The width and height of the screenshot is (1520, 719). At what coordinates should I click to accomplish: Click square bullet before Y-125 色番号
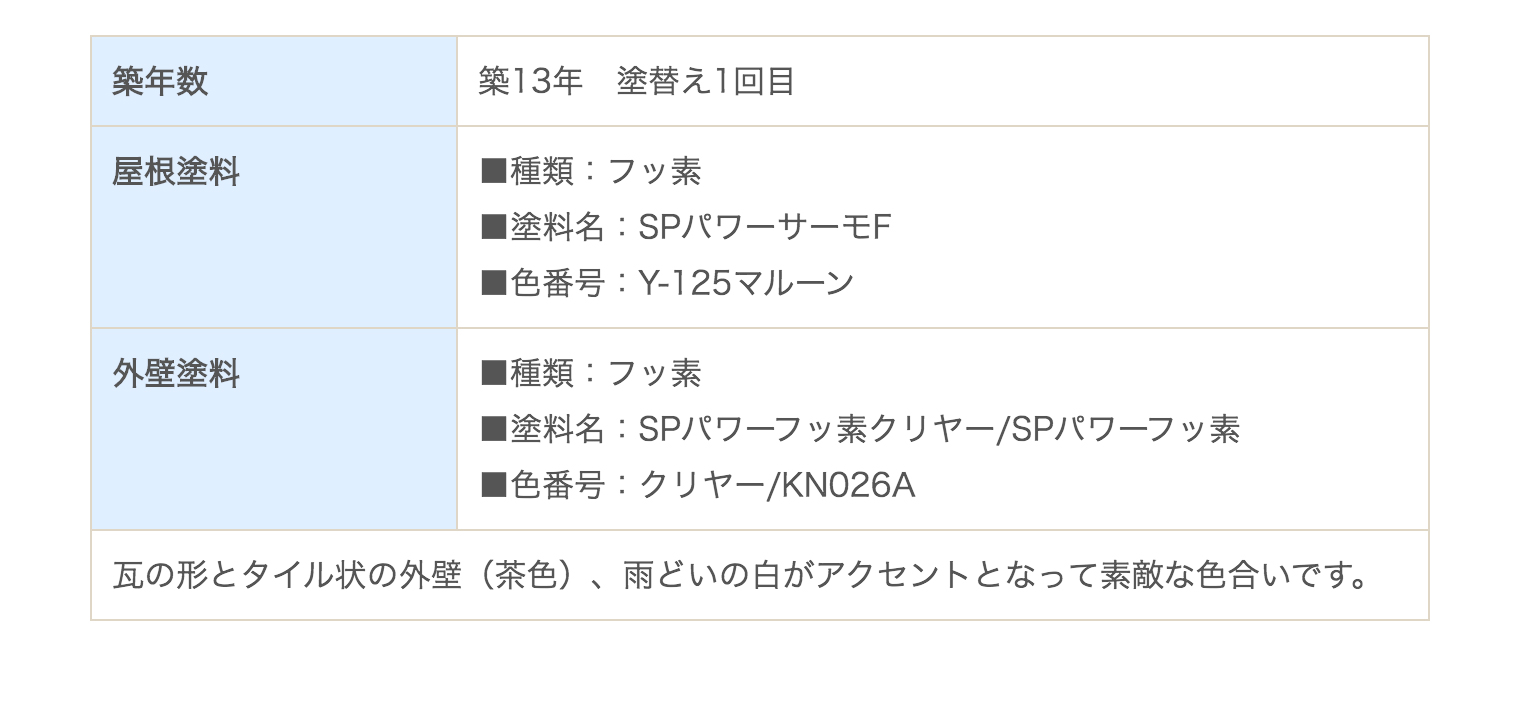[x=494, y=284]
